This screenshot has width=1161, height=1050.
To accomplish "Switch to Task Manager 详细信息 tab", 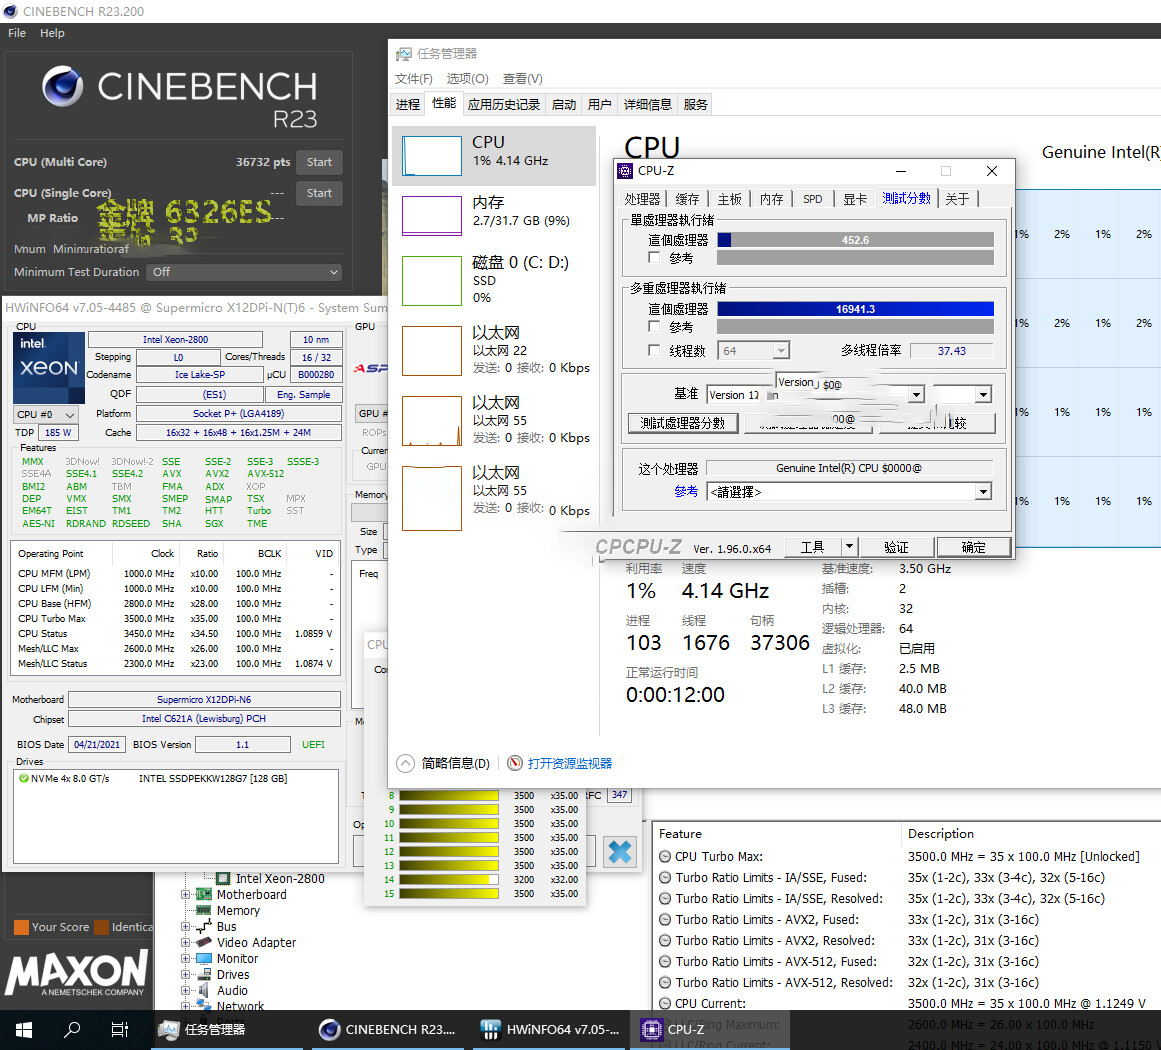I will coord(647,104).
